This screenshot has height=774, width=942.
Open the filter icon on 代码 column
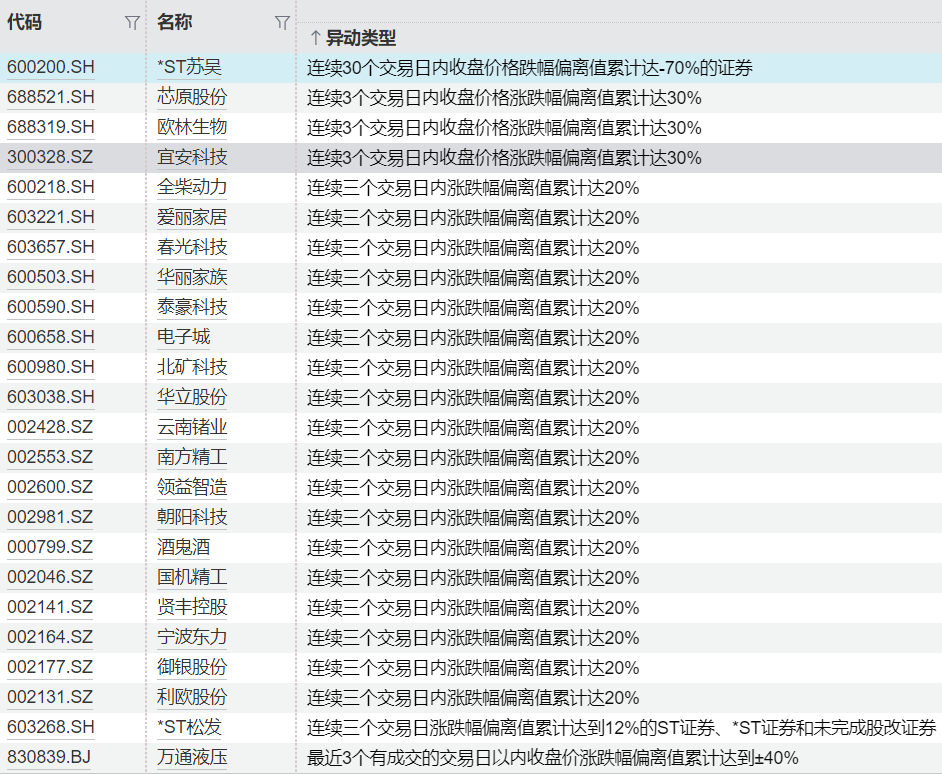[132, 23]
